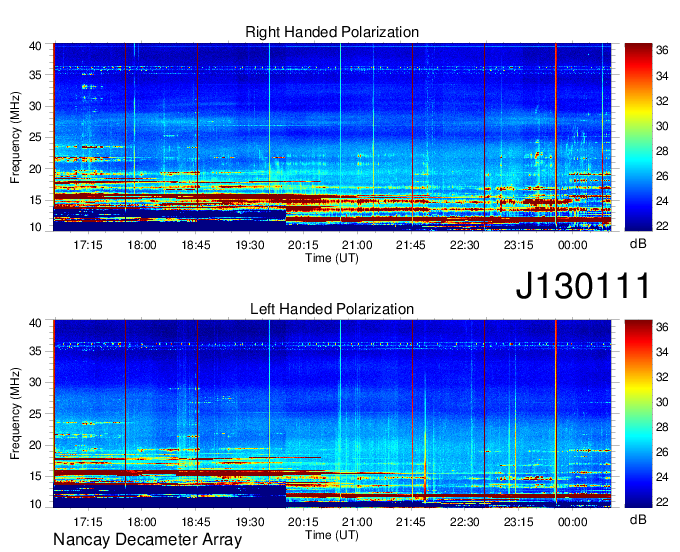Click the Left Handed Polarization spectrogram image

(x=332, y=414)
